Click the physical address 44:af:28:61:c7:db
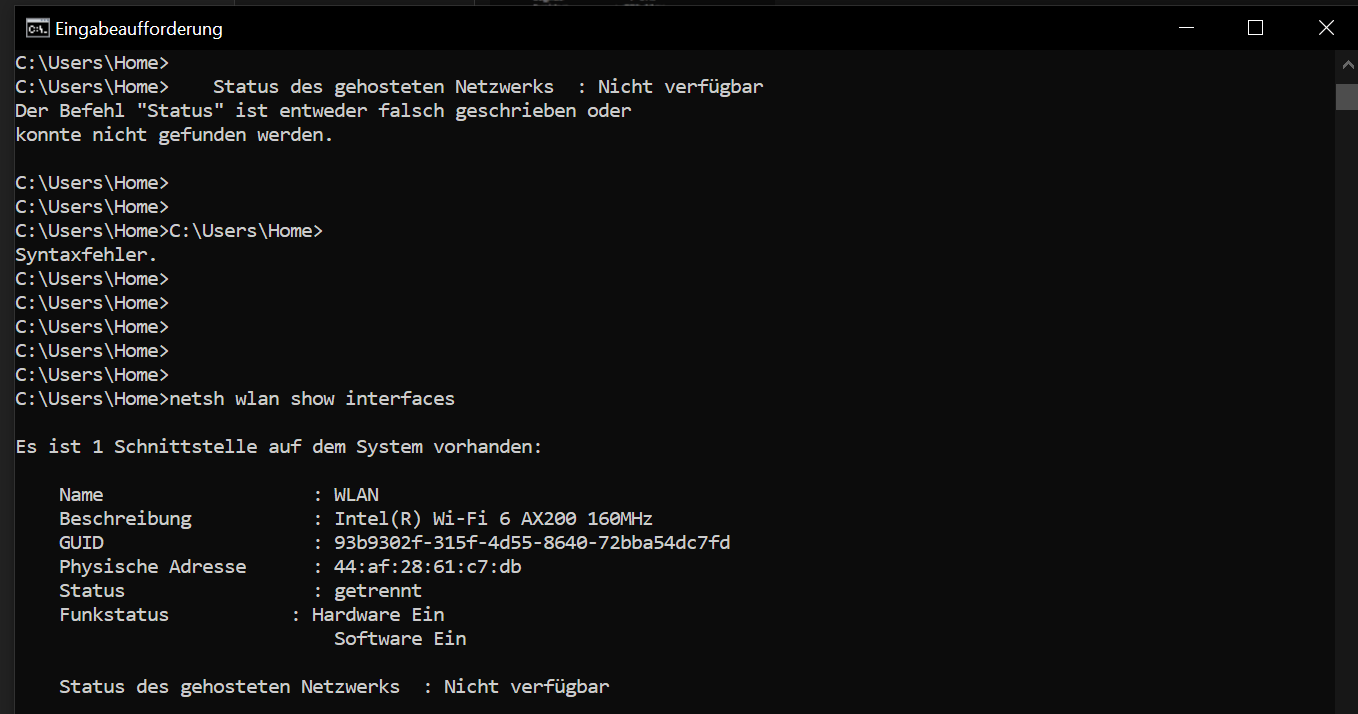This screenshot has width=1358, height=714. 428,567
